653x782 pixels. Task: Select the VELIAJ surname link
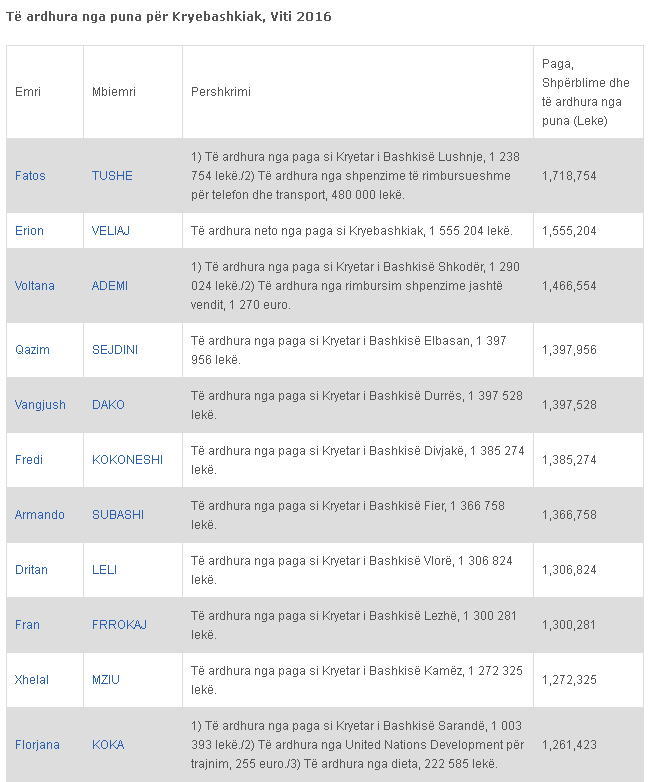(x=111, y=231)
